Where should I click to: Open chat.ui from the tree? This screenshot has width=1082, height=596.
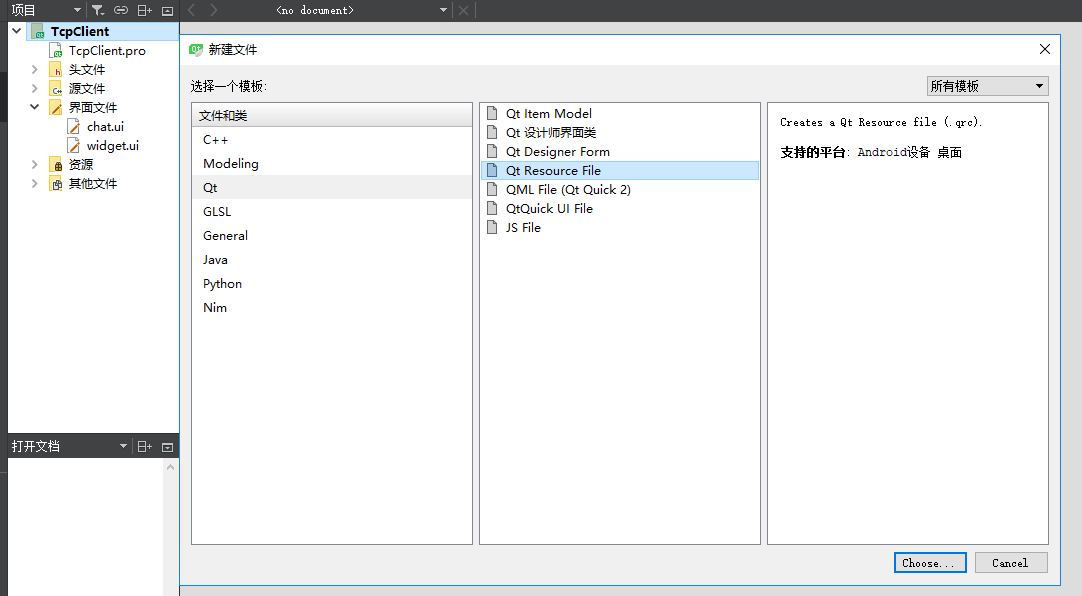coord(105,126)
